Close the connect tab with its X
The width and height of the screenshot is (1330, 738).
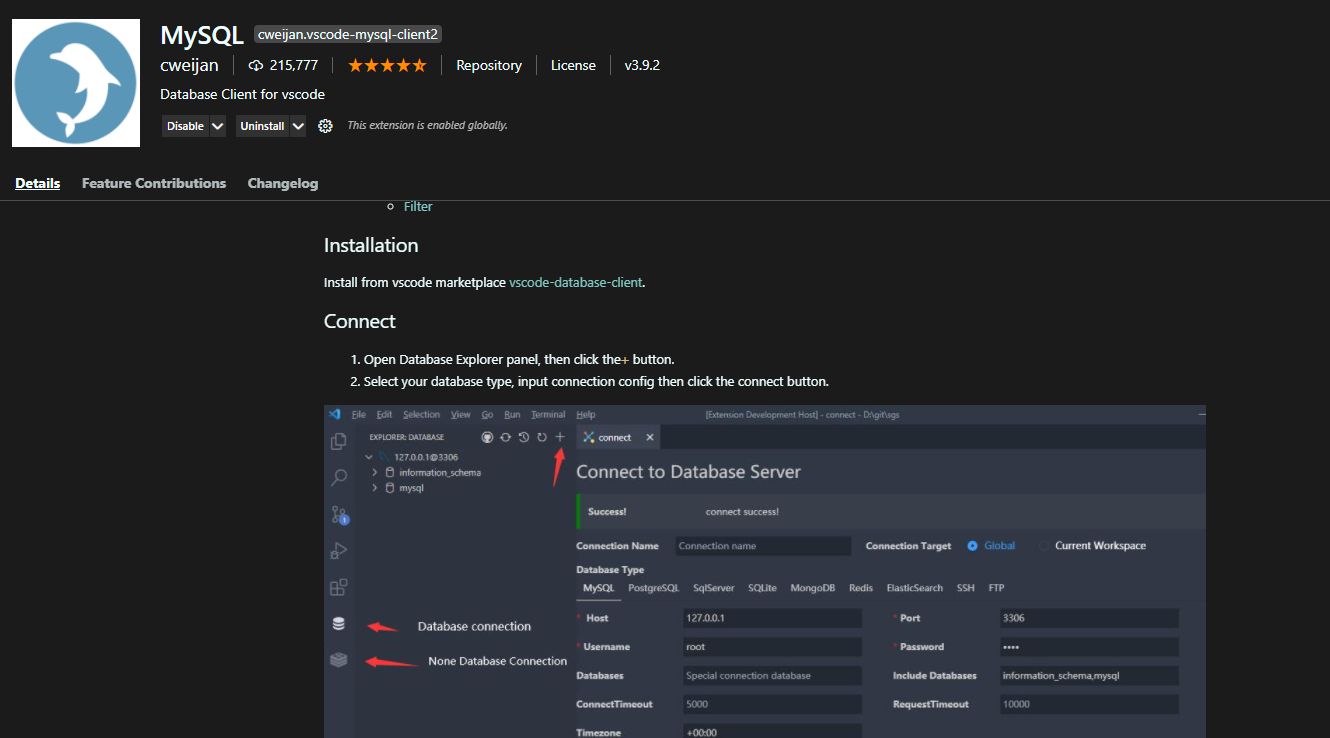click(650, 437)
